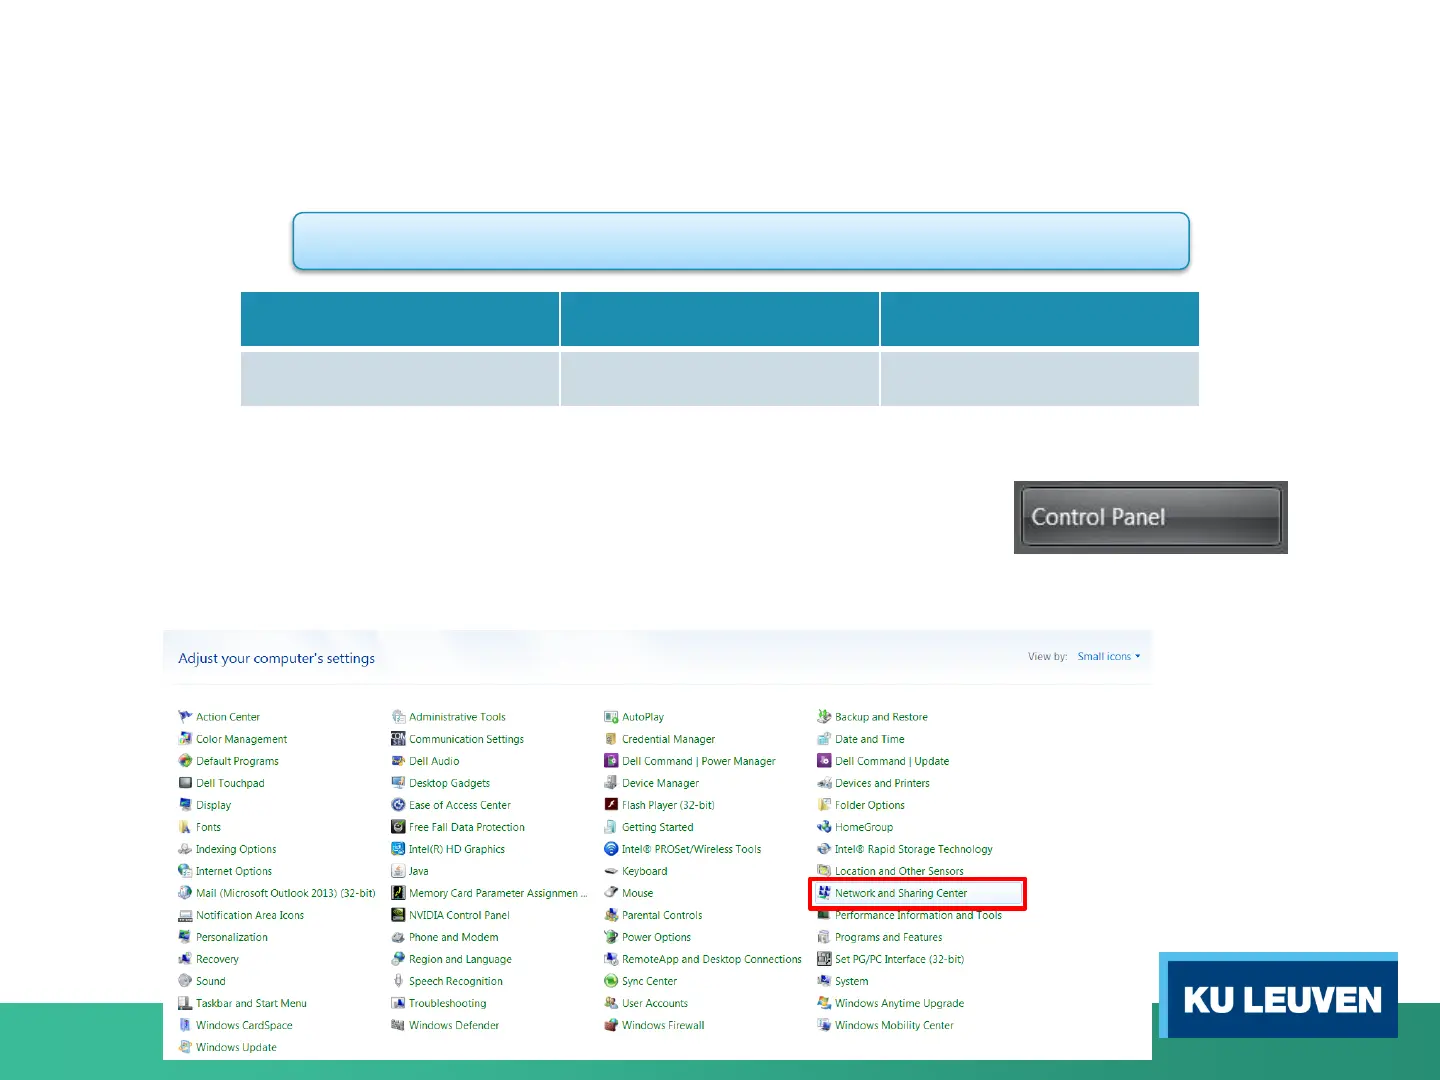This screenshot has width=1440, height=1080.
Task: Open Personalization link
Action: coord(232,937)
